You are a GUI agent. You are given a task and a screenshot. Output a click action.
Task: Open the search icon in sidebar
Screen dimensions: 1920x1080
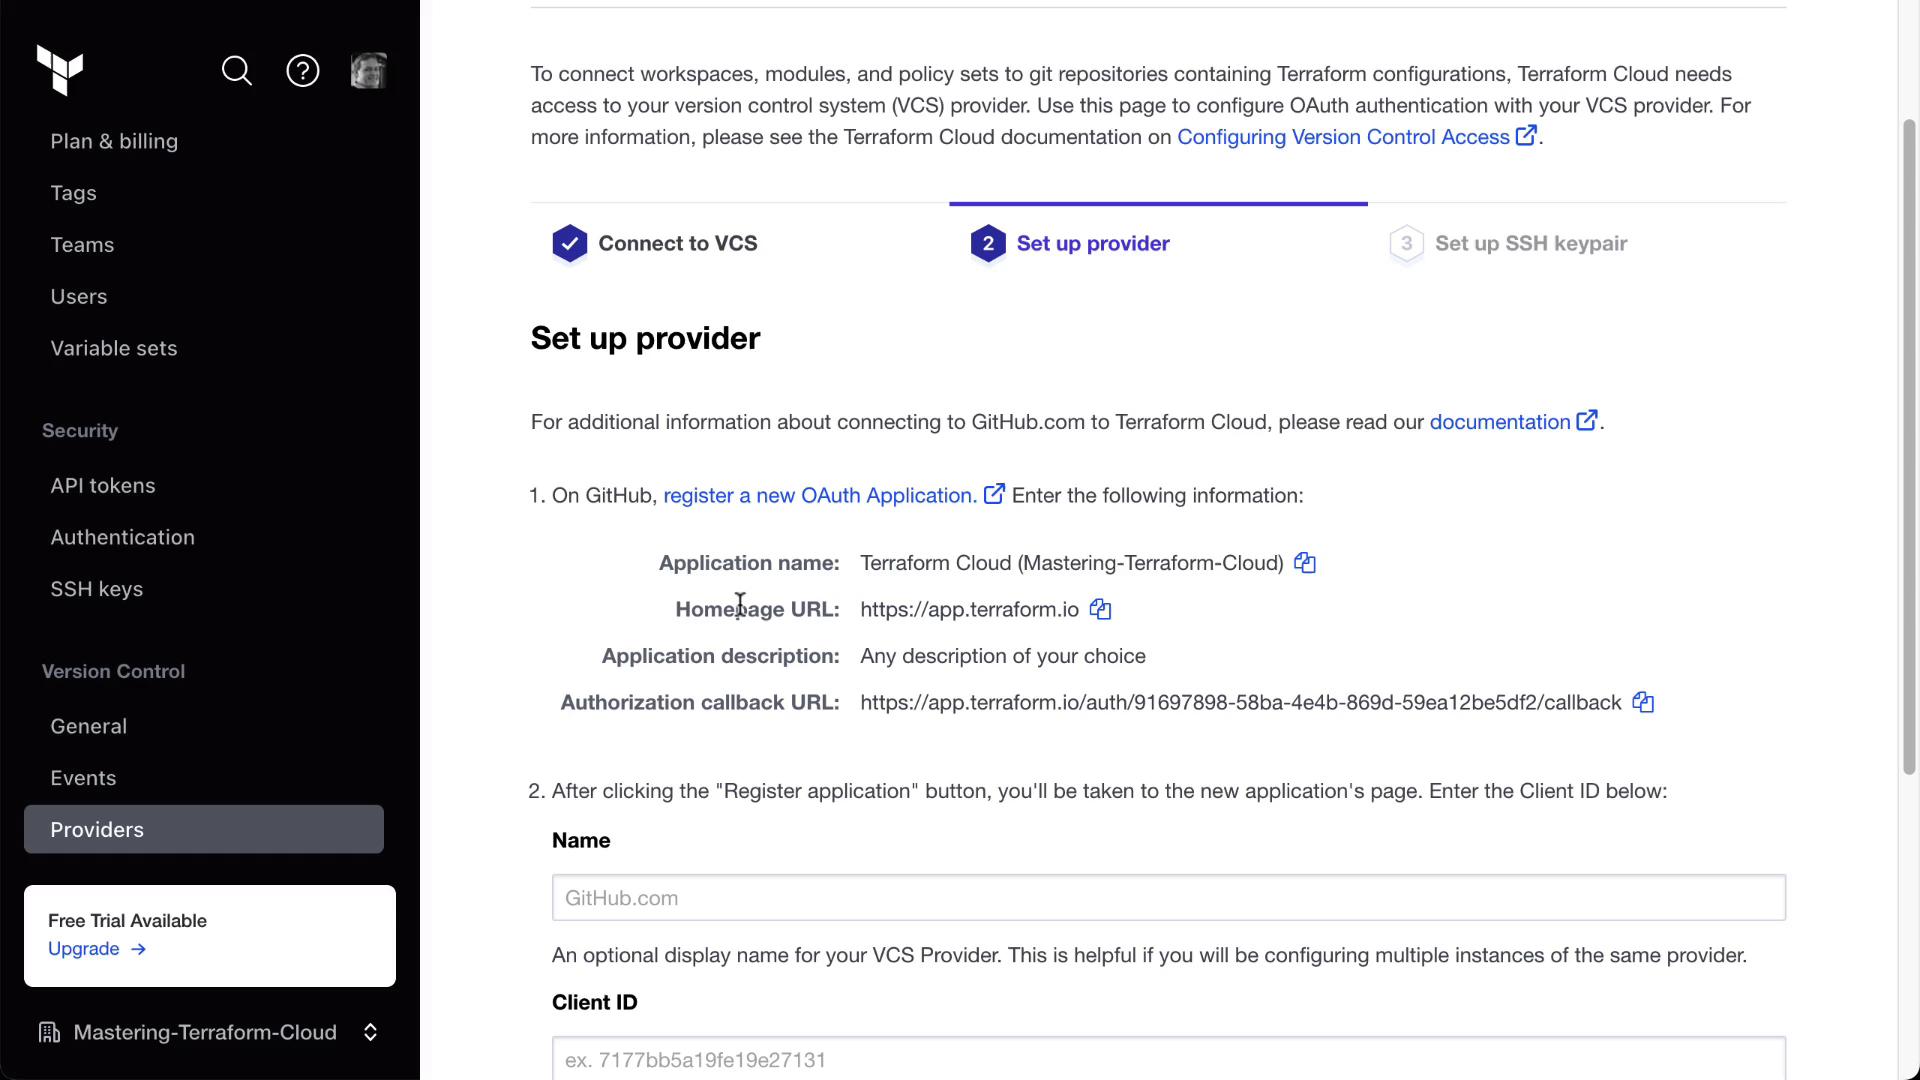tap(237, 71)
